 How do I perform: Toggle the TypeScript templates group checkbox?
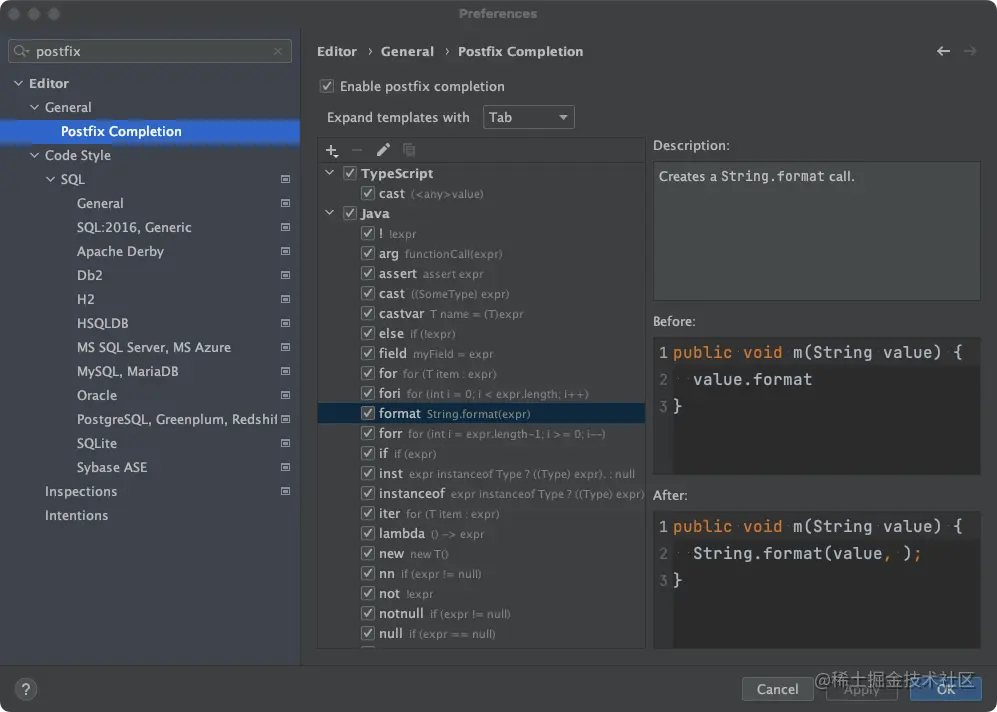point(350,174)
